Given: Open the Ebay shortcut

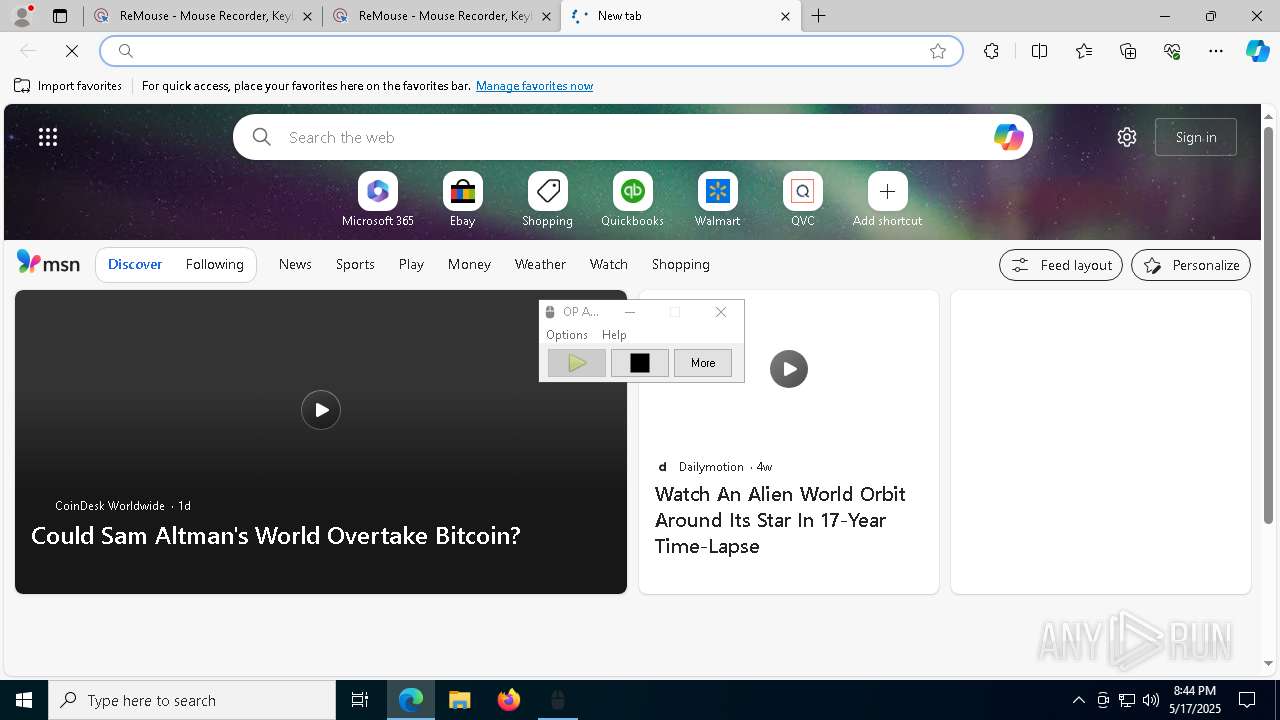Looking at the screenshot, I should (463, 200).
